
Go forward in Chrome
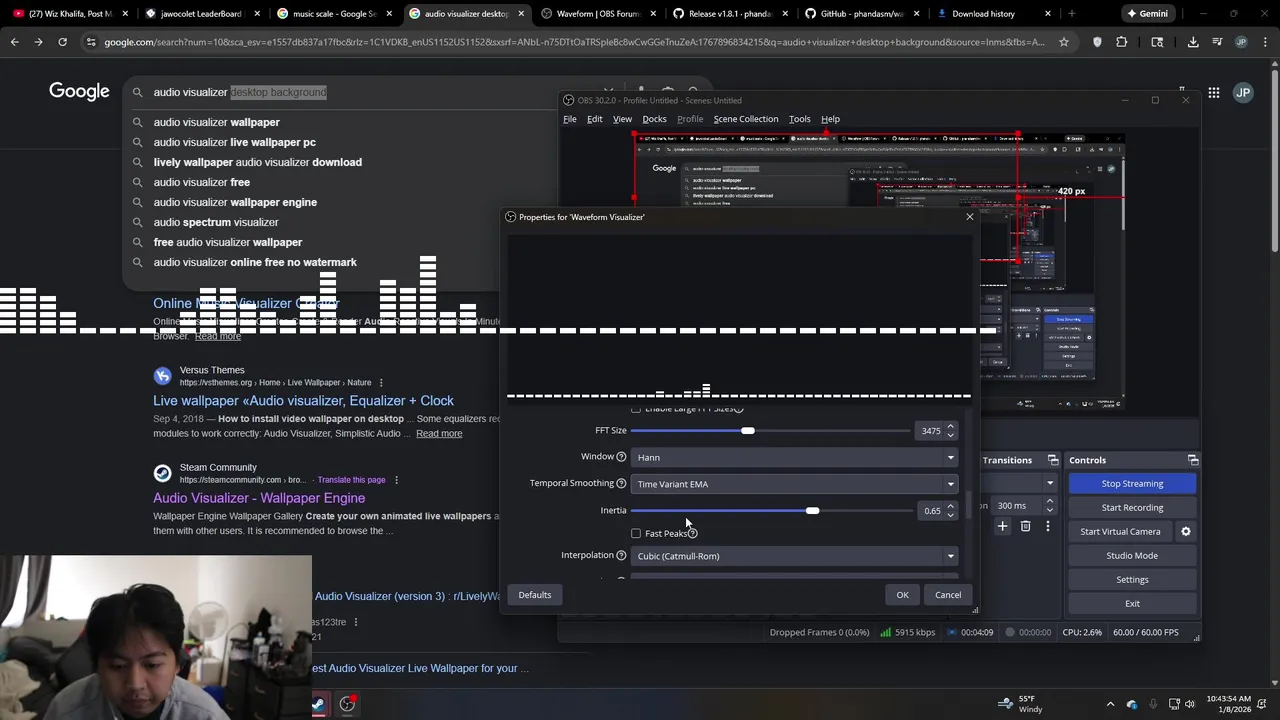point(38,42)
